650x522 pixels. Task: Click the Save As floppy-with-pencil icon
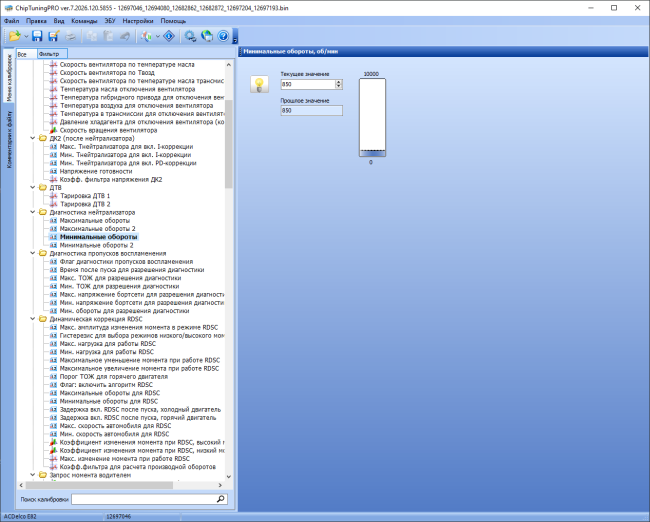coord(54,36)
